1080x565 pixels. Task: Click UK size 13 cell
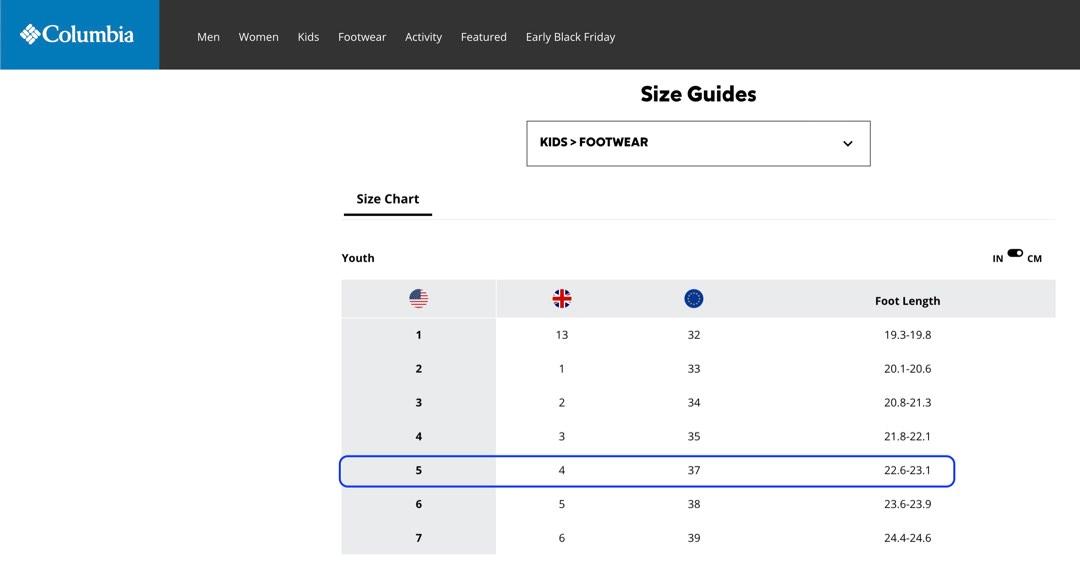(561, 335)
